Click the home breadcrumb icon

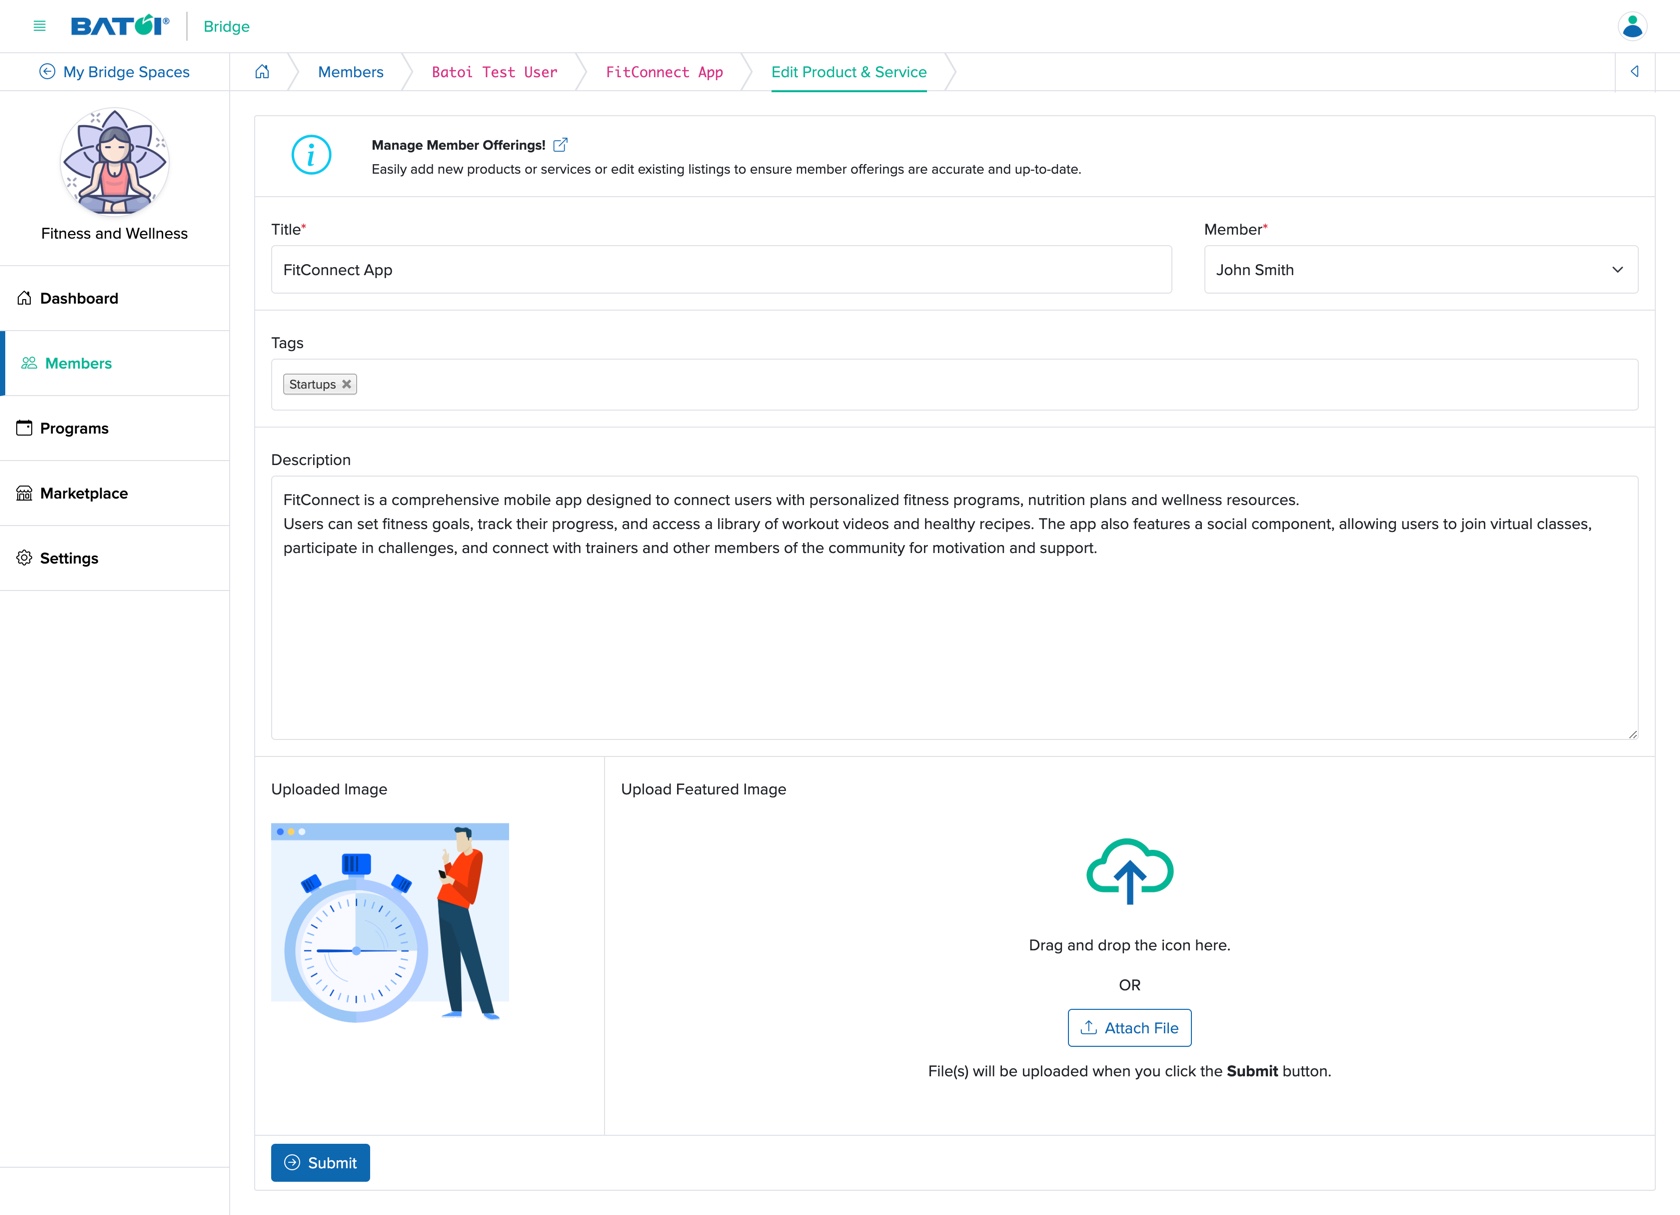pos(262,72)
